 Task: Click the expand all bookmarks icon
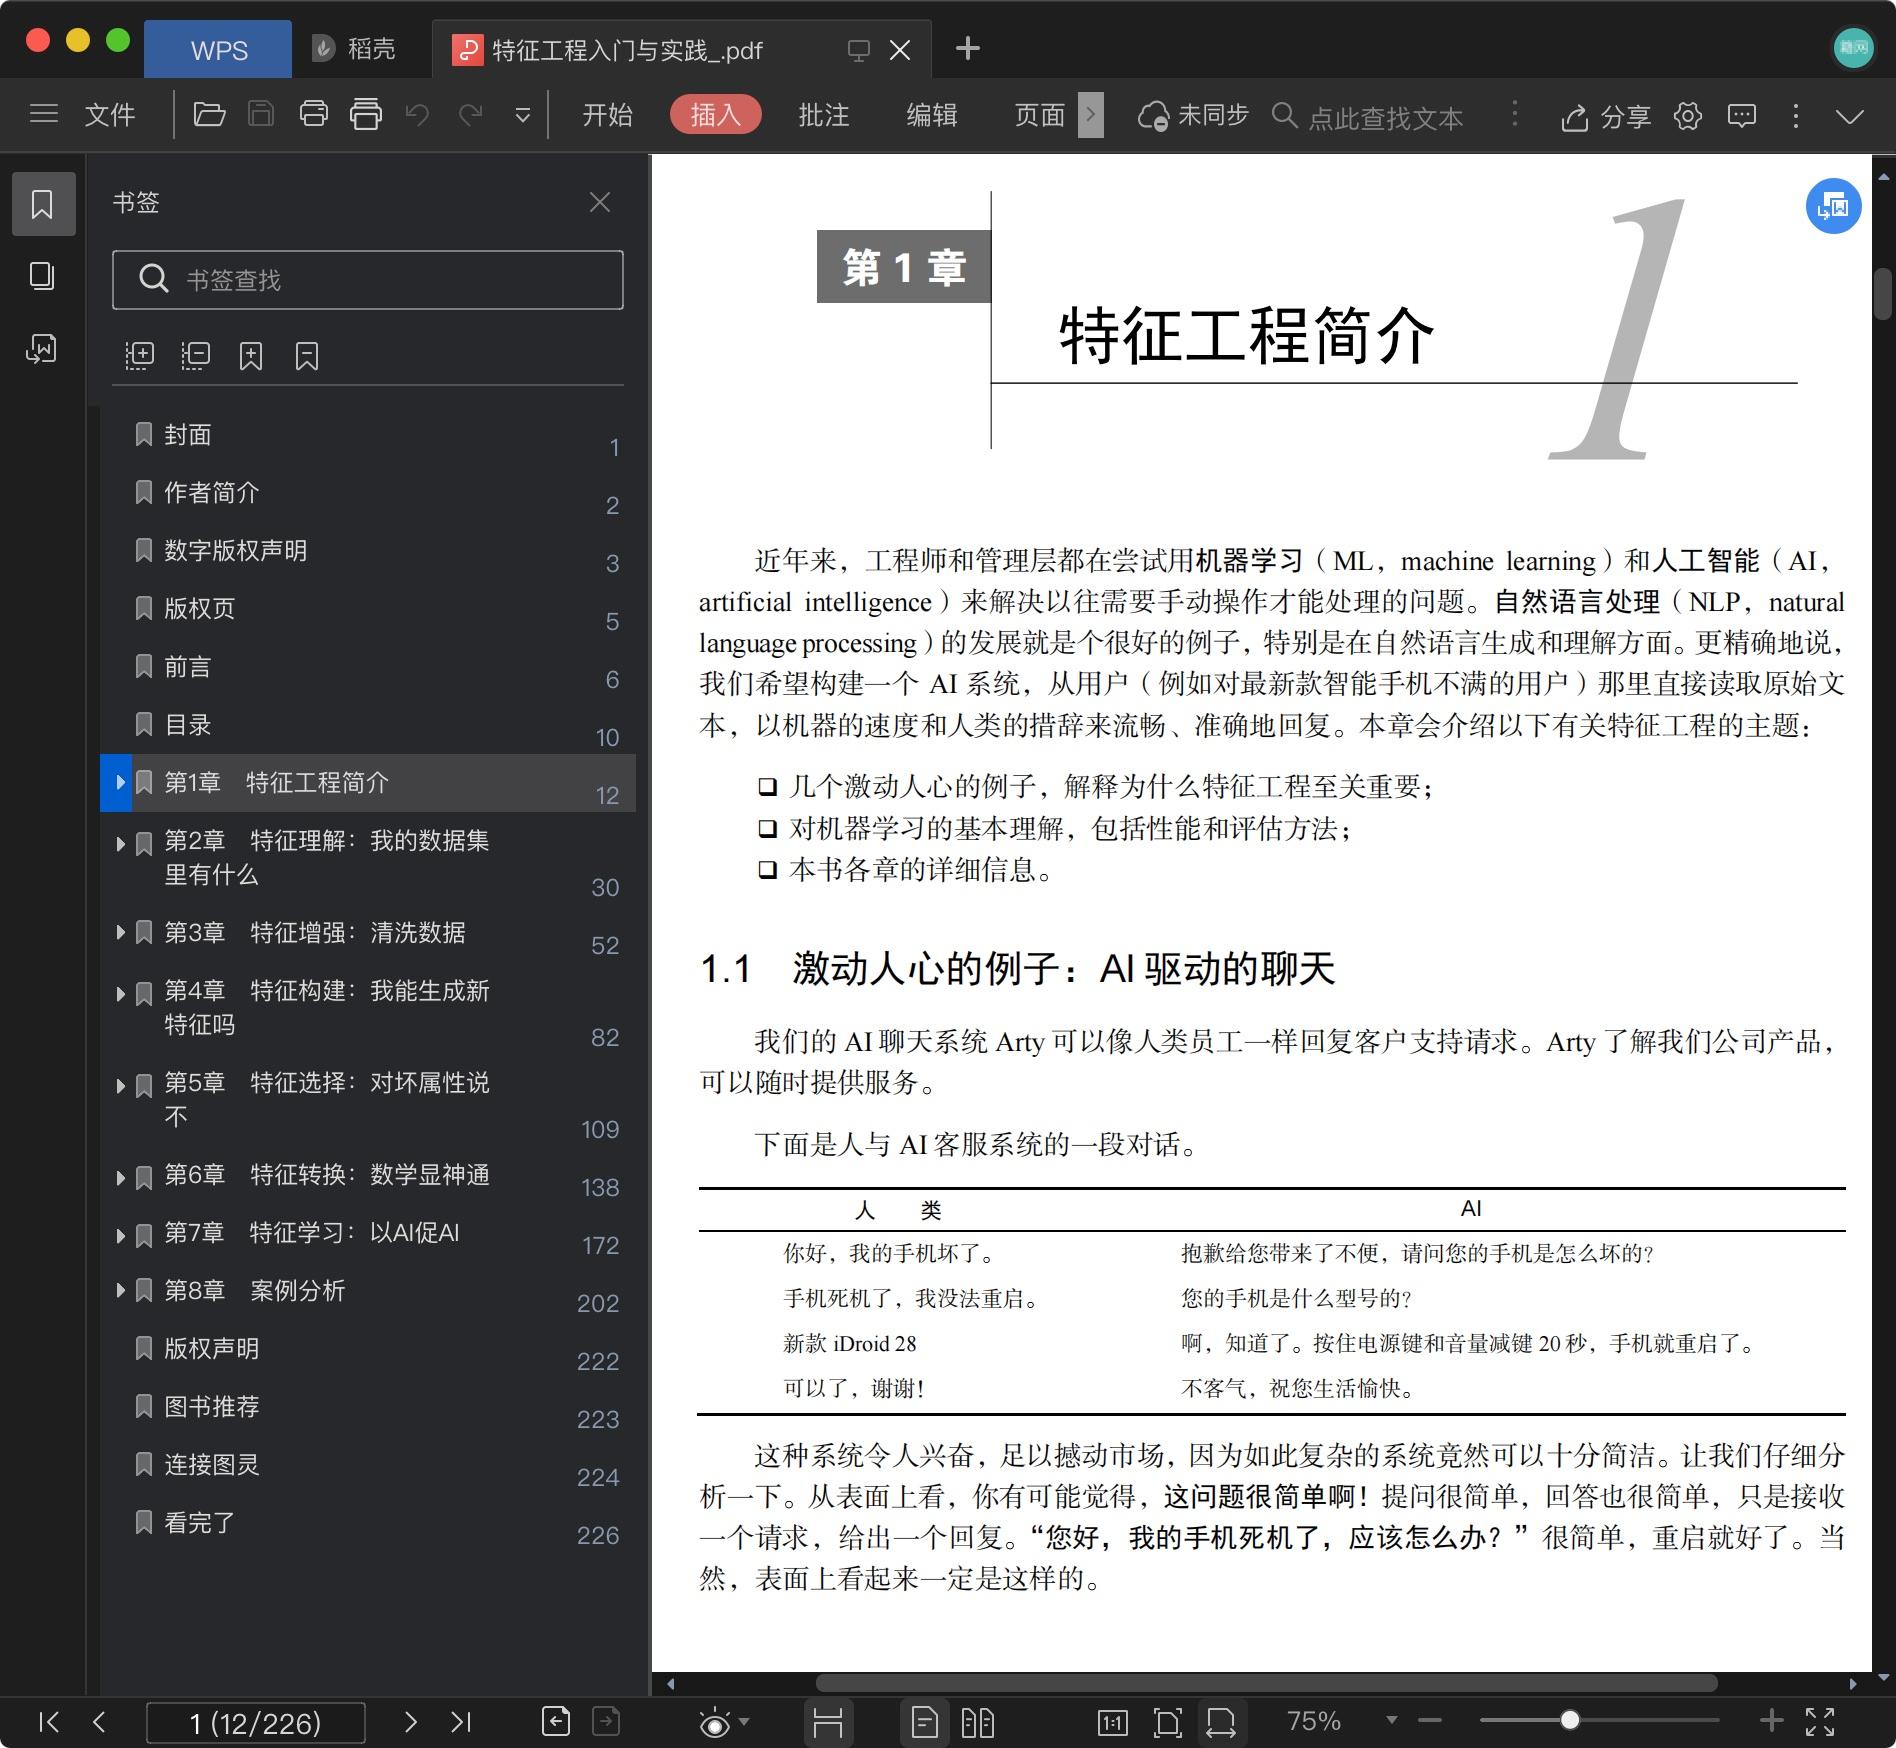(x=140, y=356)
